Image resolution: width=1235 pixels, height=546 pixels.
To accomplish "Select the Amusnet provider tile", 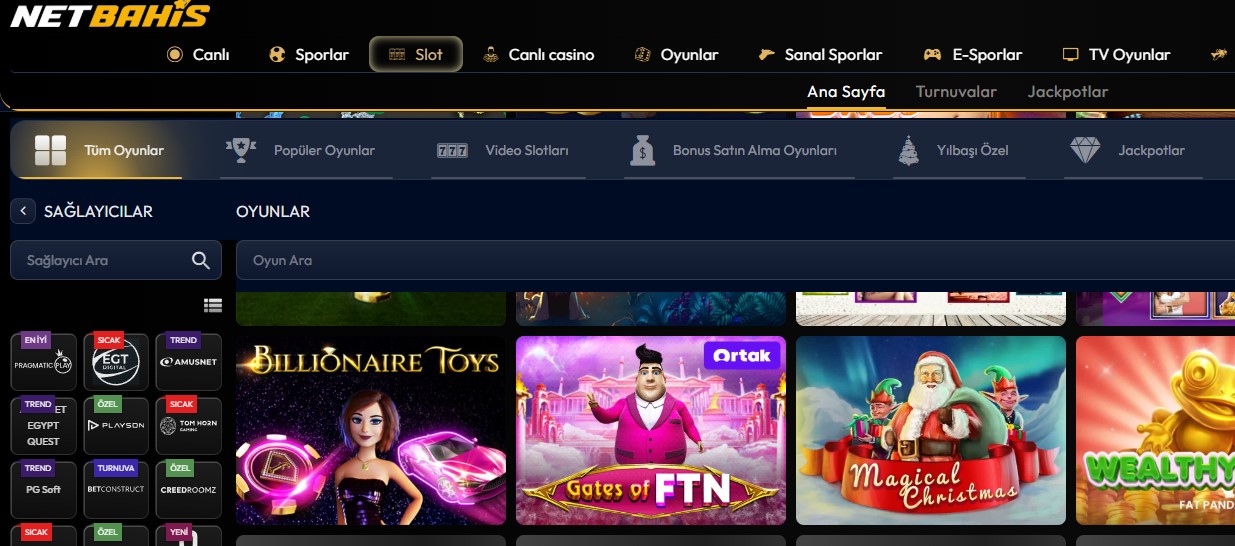I will tap(189, 362).
